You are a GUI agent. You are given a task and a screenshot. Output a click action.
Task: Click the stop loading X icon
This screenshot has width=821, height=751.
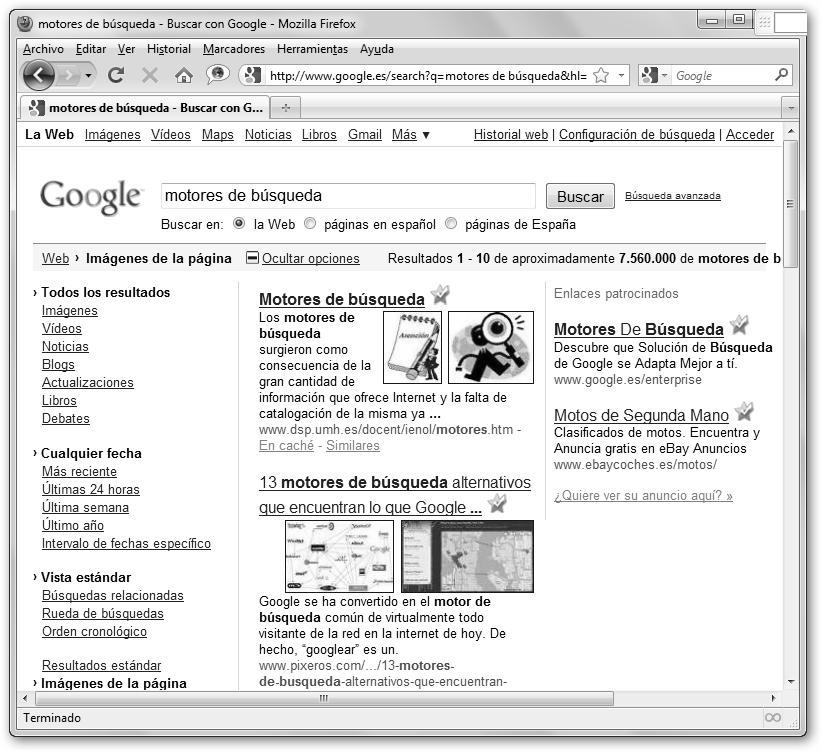pyautogui.click(x=150, y=75)
